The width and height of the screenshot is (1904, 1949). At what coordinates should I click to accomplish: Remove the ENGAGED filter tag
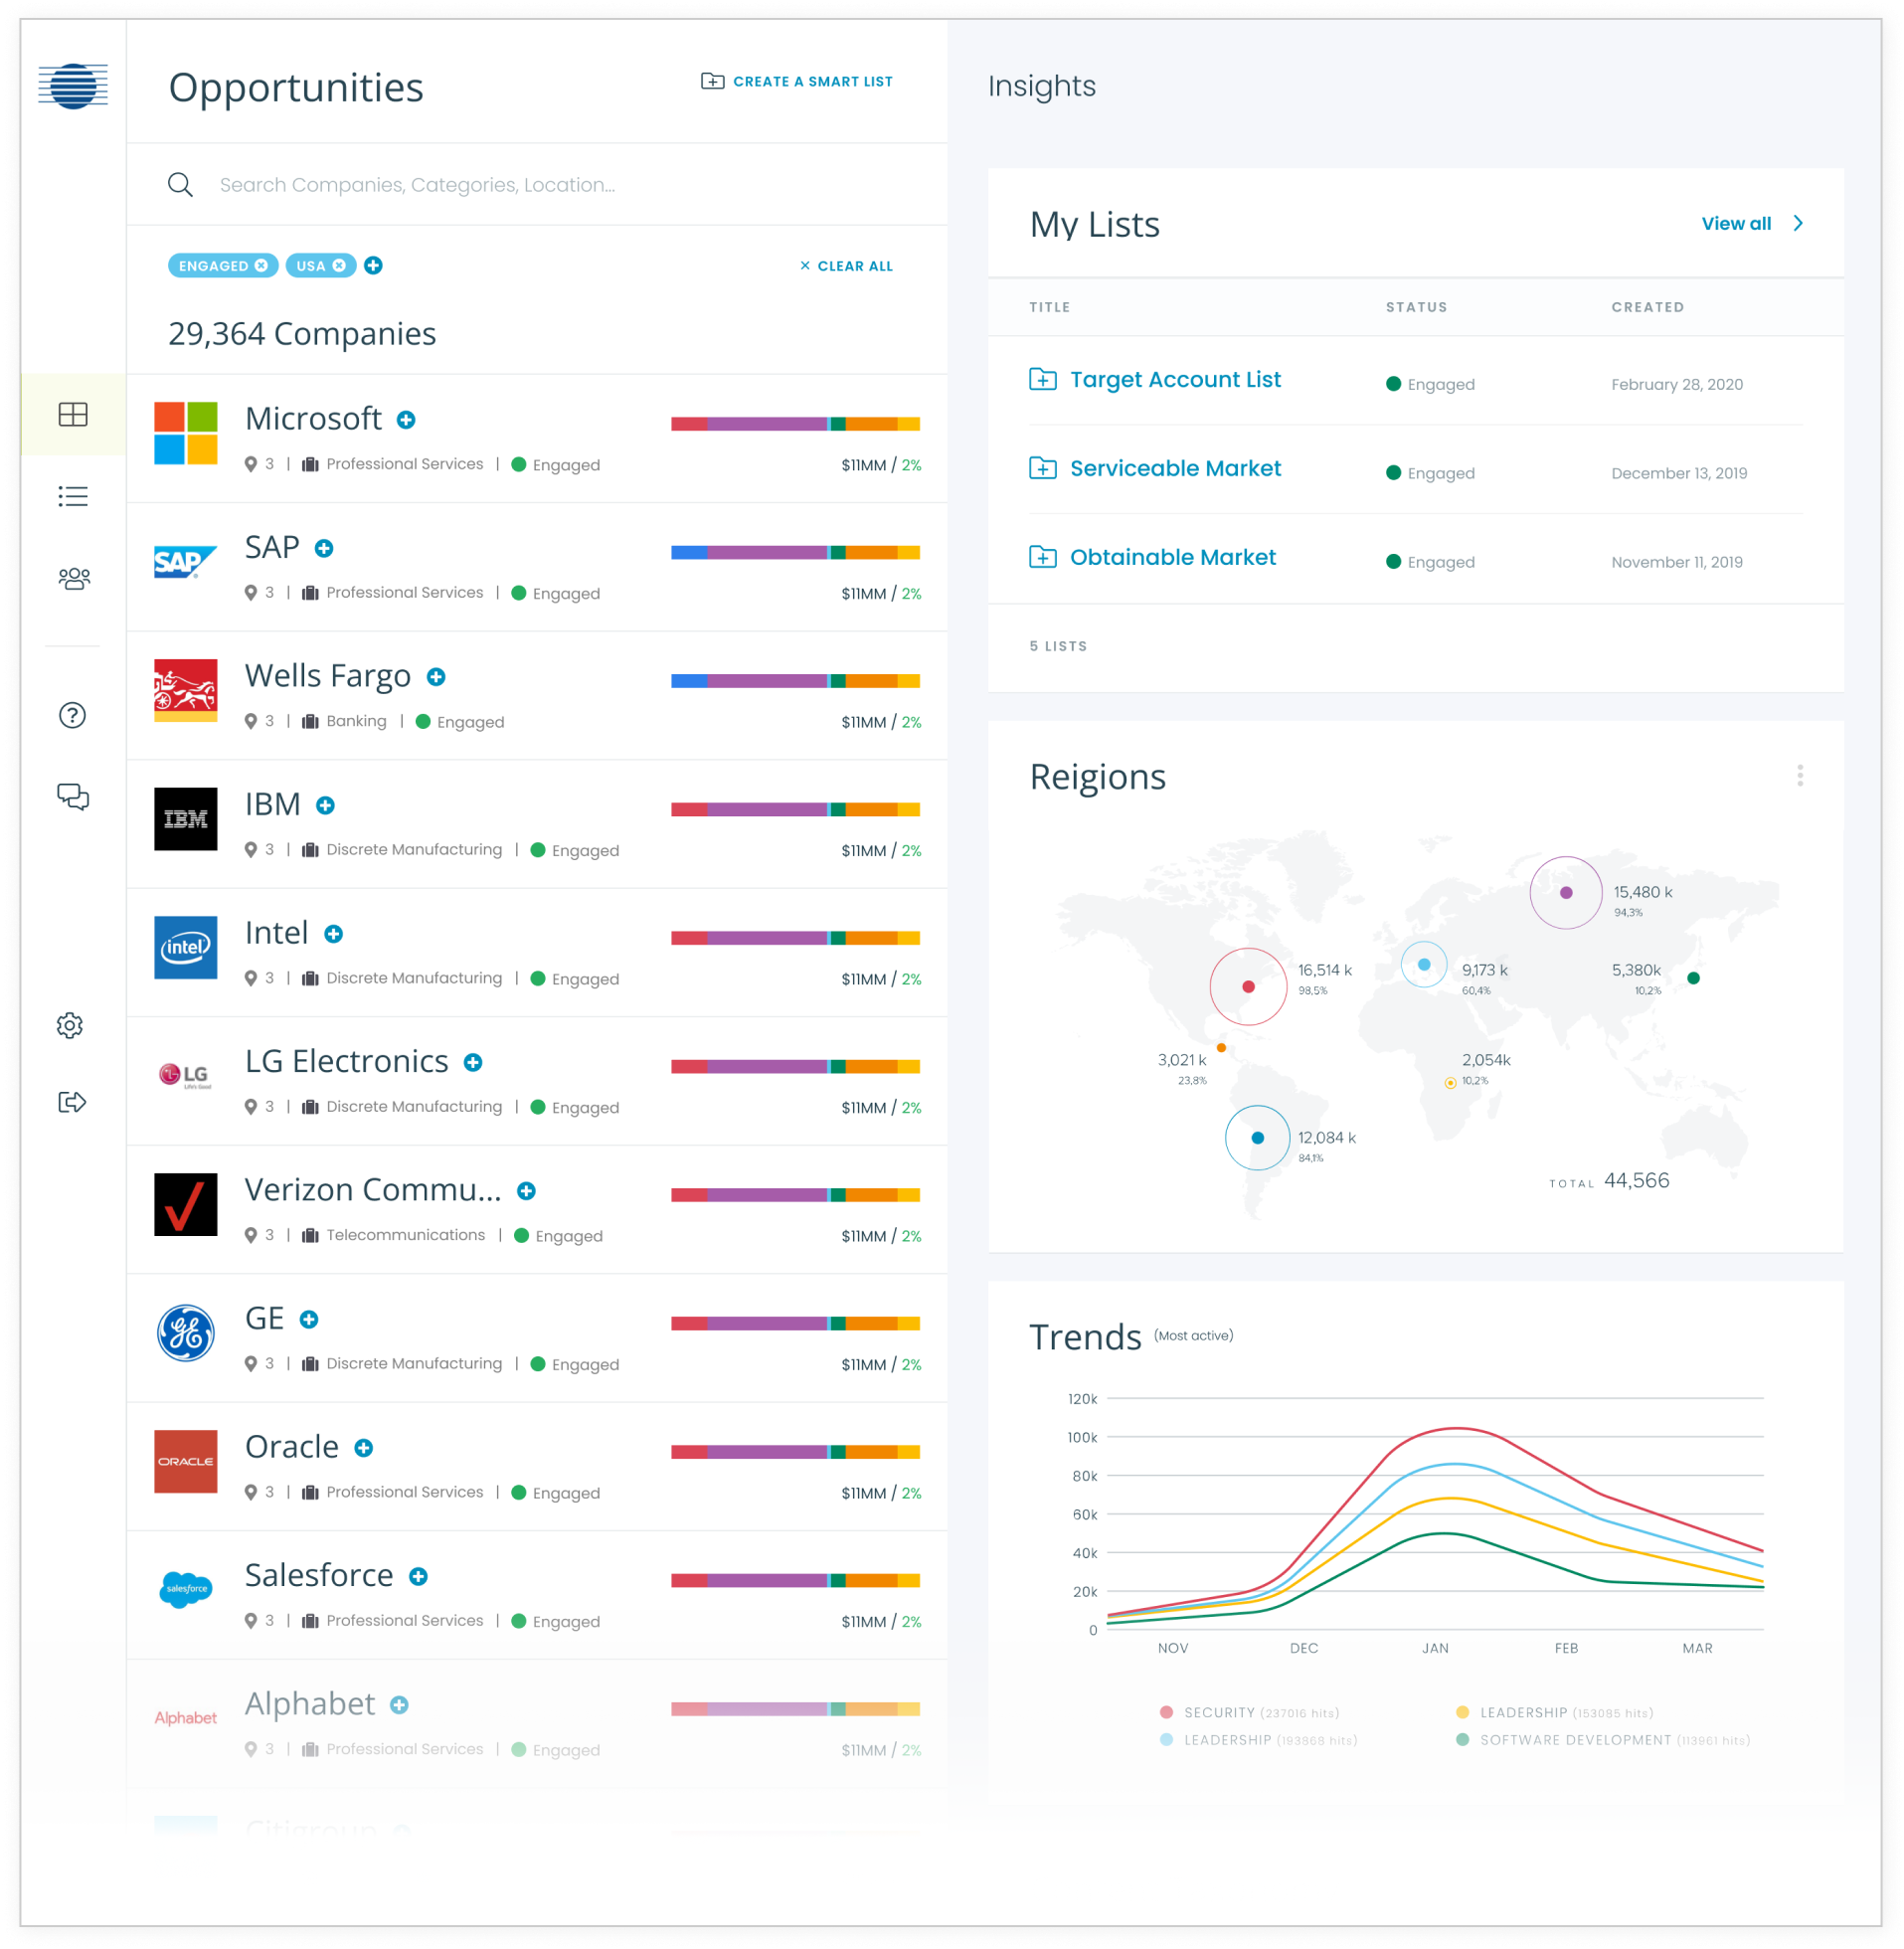[x=261, y=265]
